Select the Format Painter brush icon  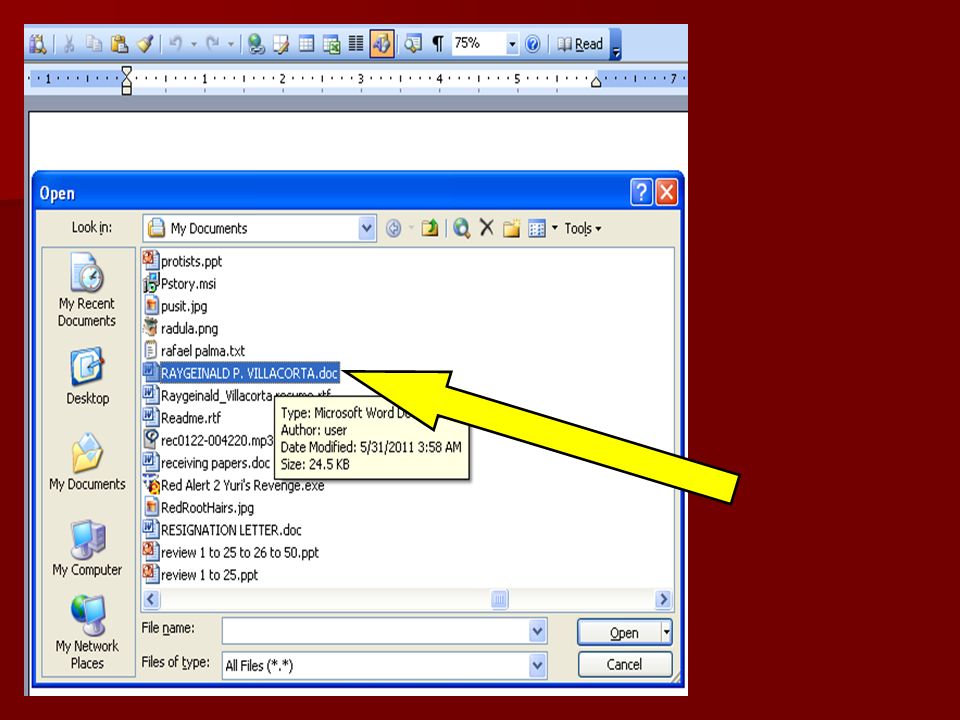(145, 44)
